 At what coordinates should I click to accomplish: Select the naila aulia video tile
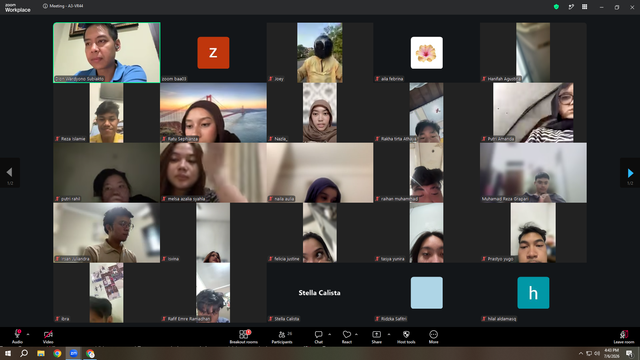(320, 173)
